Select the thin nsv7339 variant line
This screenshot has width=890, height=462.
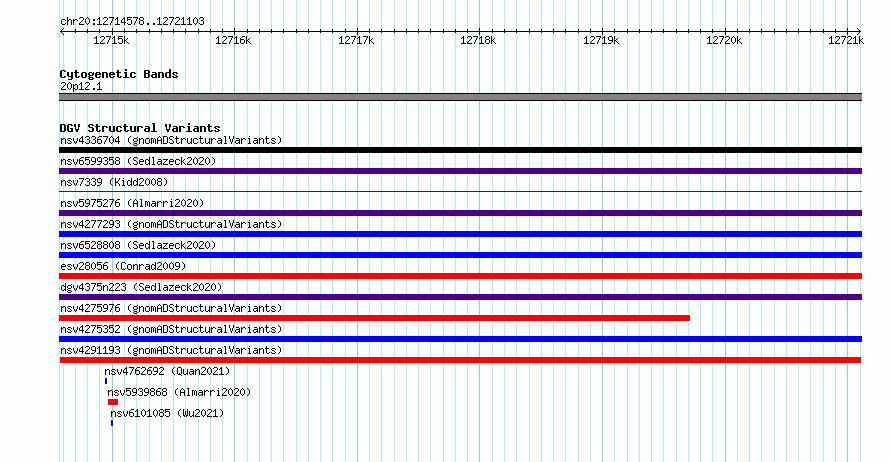coord(460,192)
